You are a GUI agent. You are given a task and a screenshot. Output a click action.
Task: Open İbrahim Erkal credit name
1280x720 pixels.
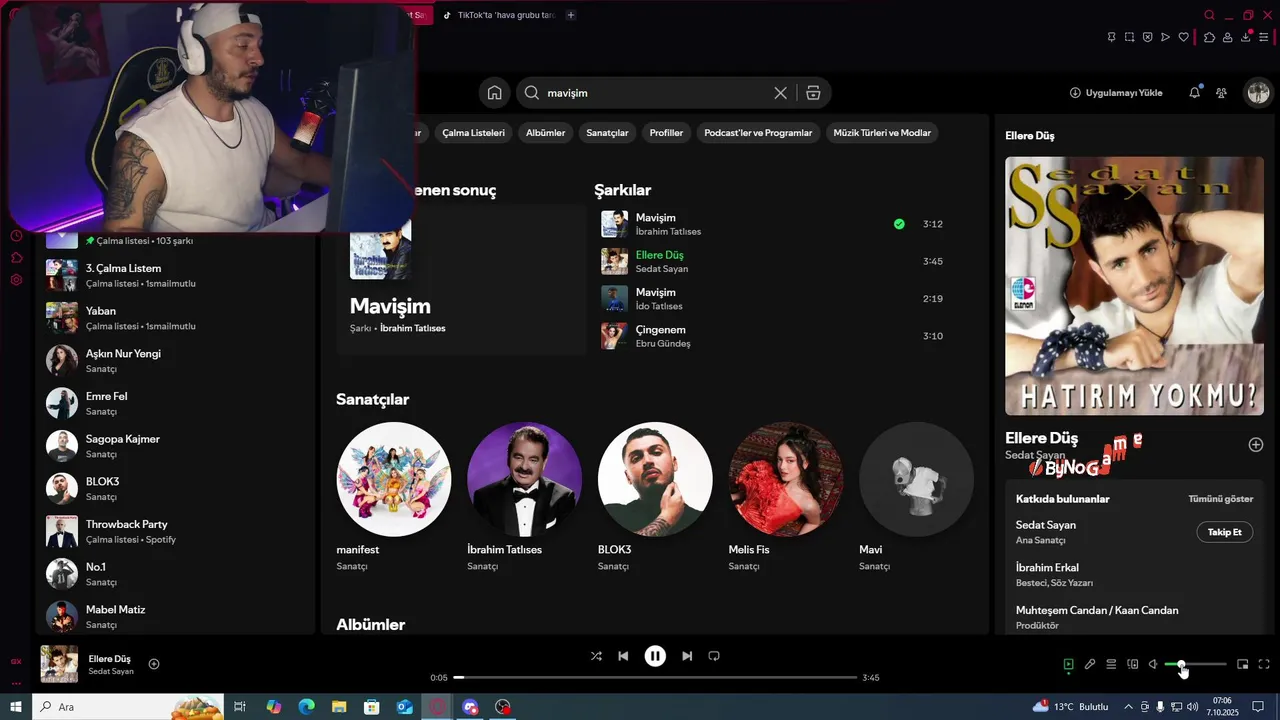point(1047,568)
